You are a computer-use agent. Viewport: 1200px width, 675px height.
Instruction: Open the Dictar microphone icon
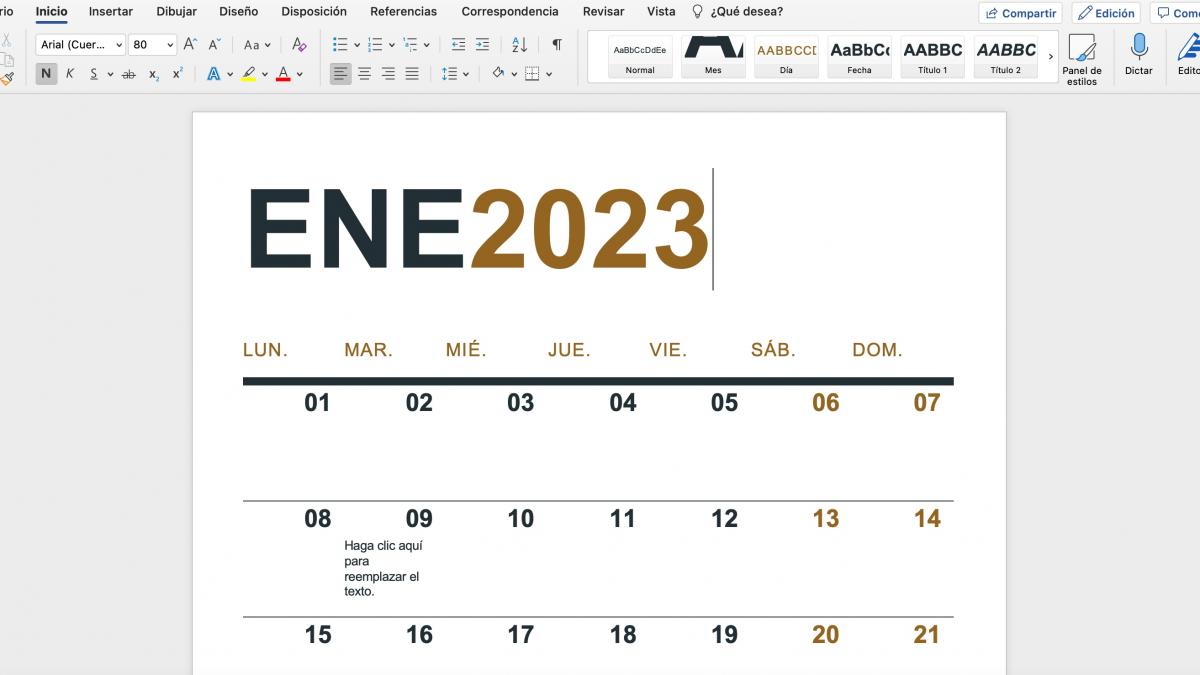(x=1137, y=48)
